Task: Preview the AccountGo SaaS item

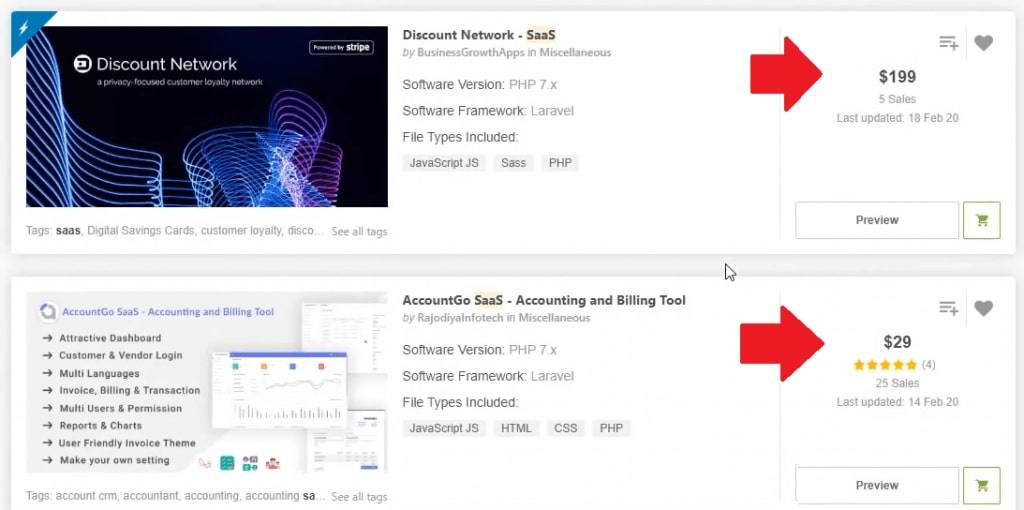Action: point(877,485)
